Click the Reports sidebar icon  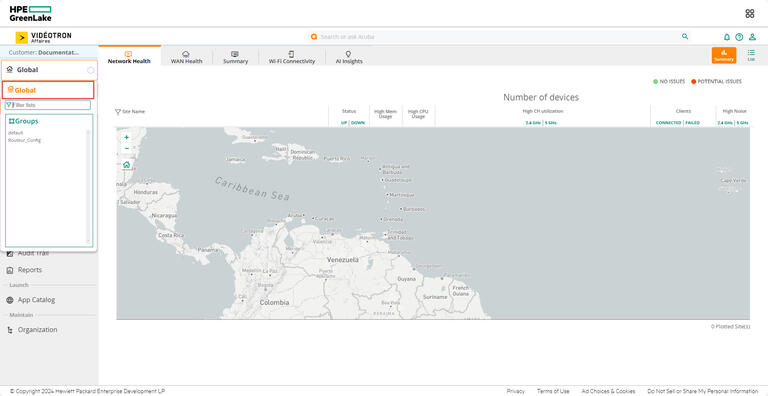(x=10, y=270)
